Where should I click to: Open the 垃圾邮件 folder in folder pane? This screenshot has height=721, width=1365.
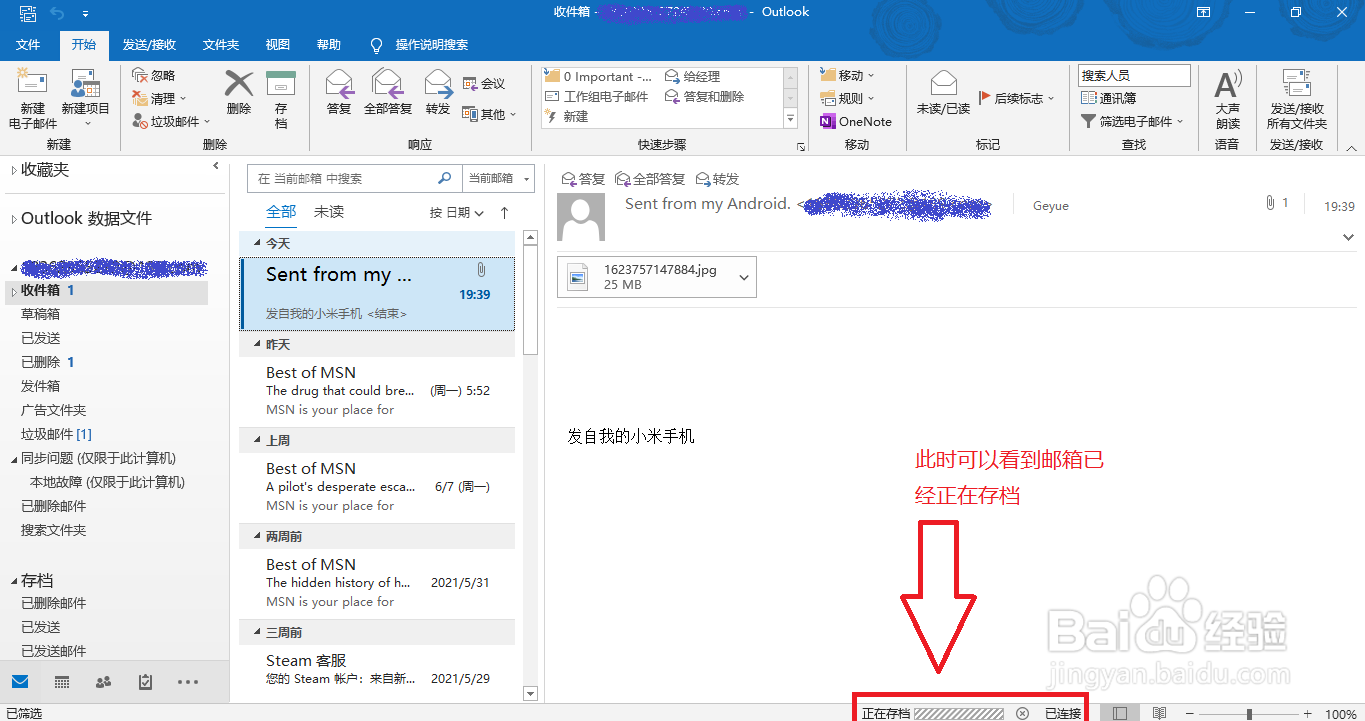click(56, 434)
